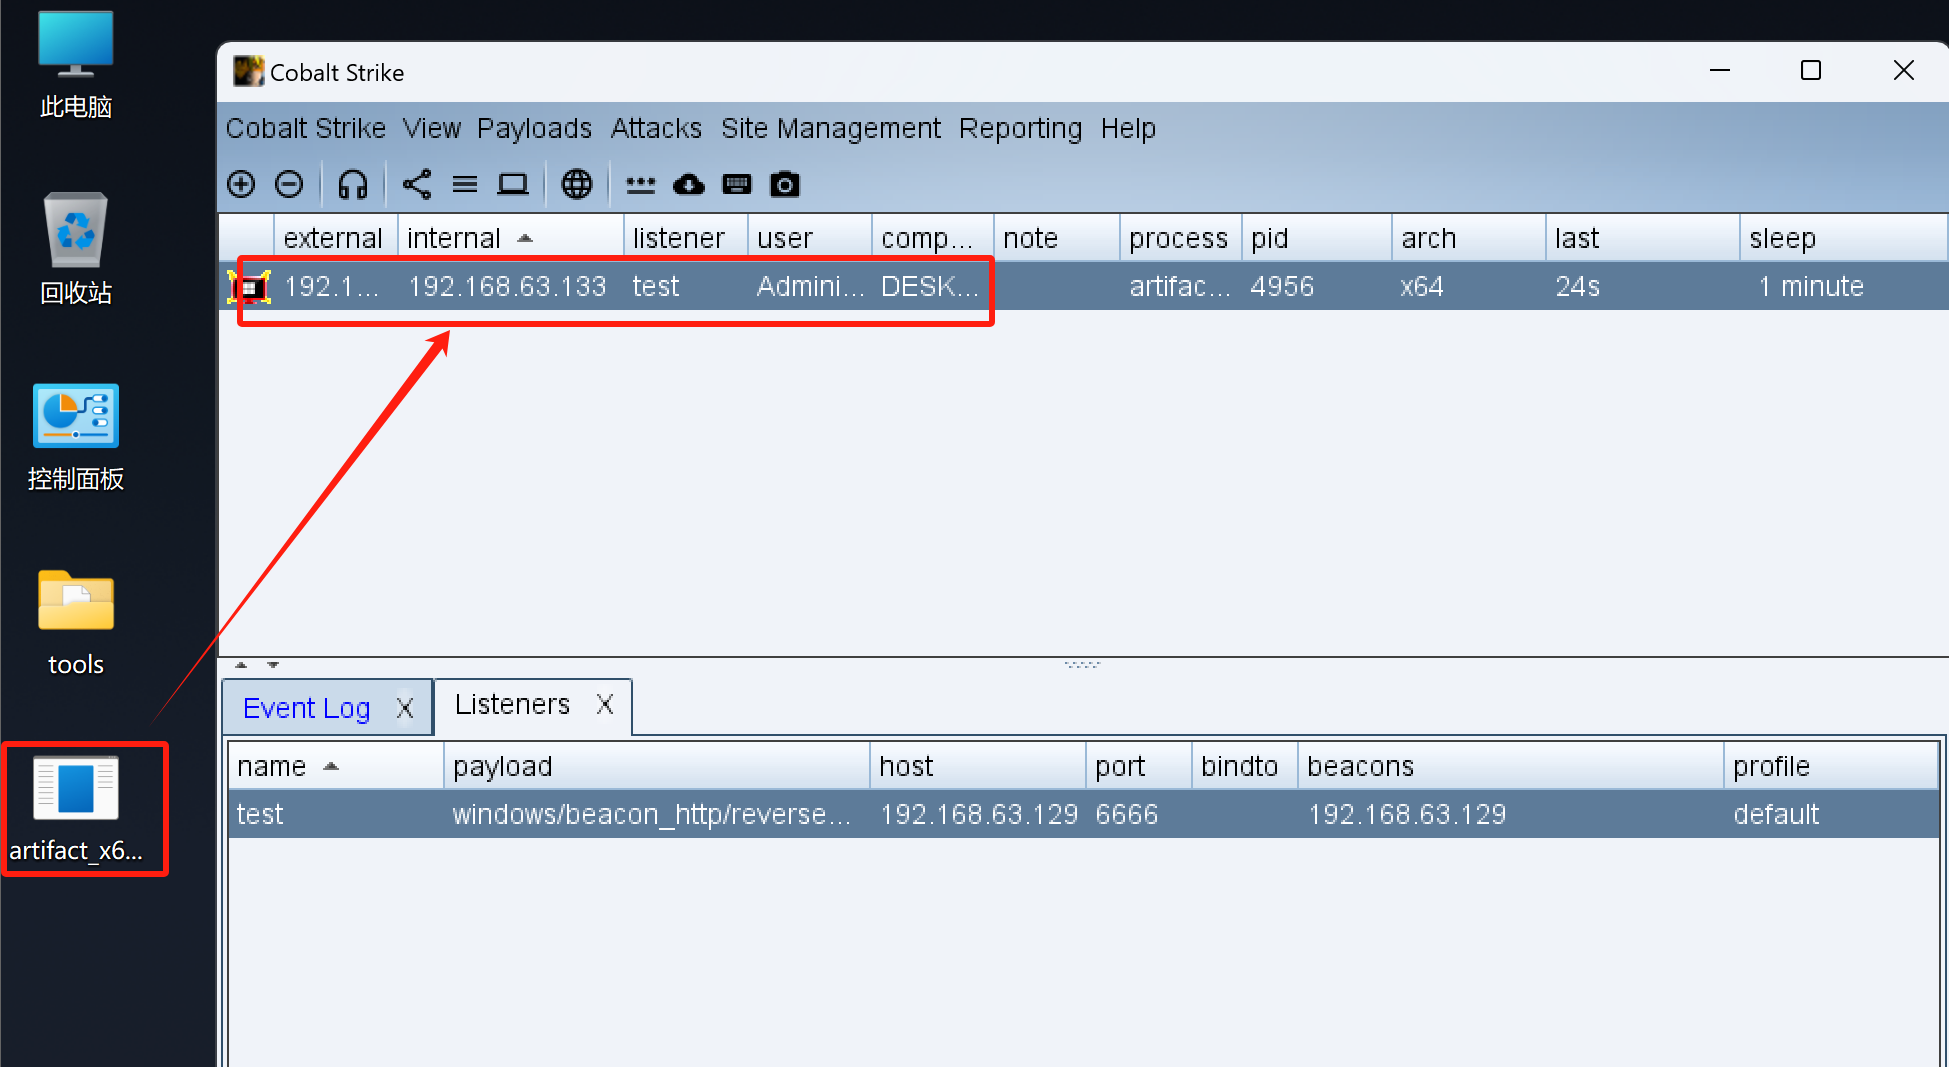Sort listeners by name column

click(x=336, y=766)
